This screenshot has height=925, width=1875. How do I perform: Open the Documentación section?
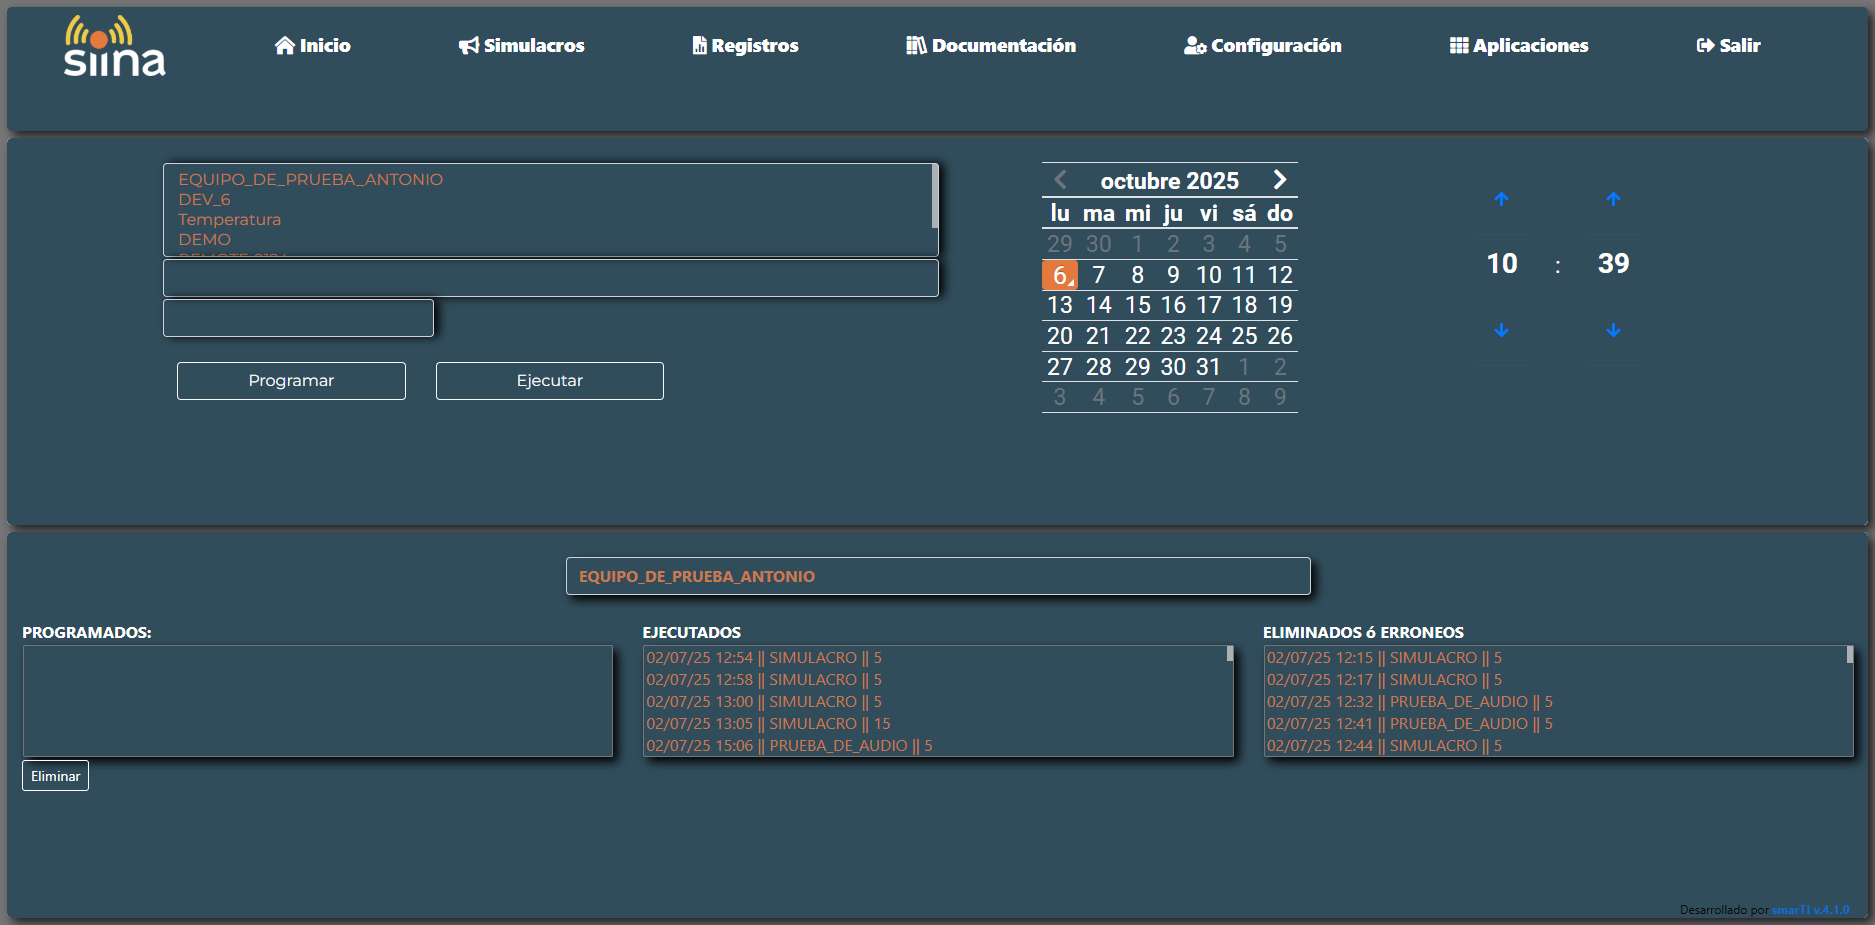[991, 46]
